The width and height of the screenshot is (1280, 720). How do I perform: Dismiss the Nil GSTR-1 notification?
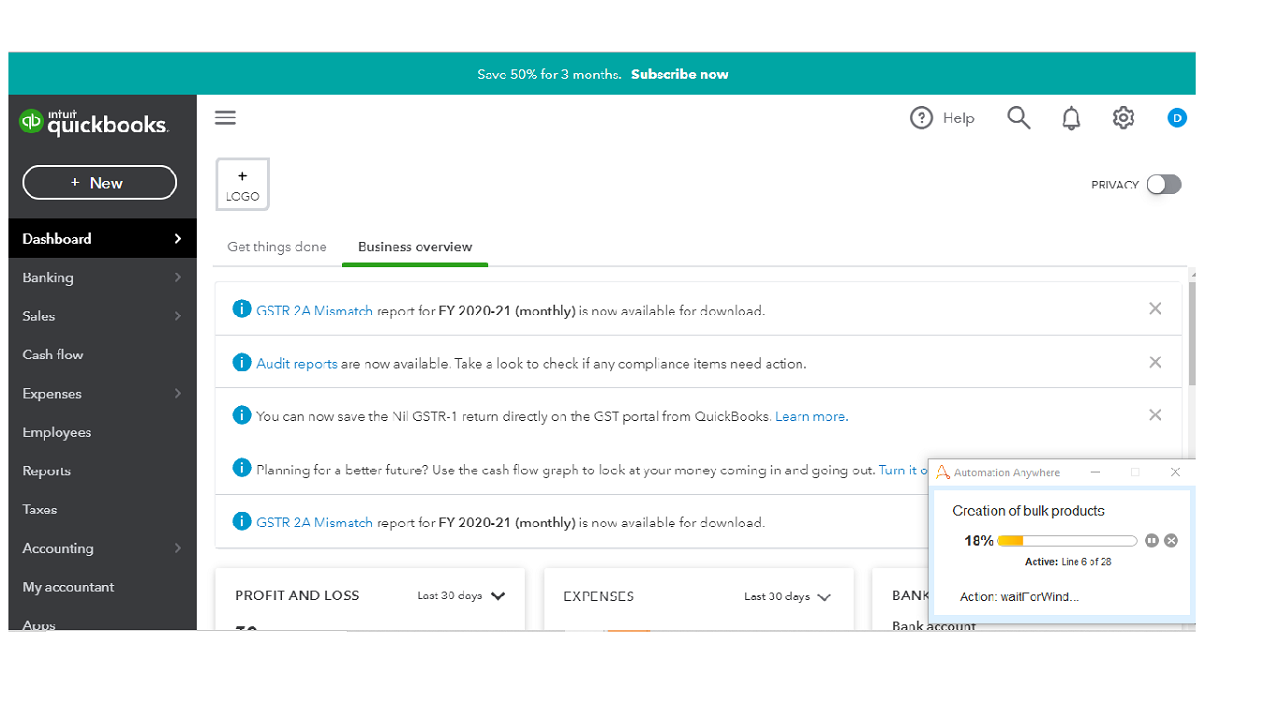pos(1155,415)
